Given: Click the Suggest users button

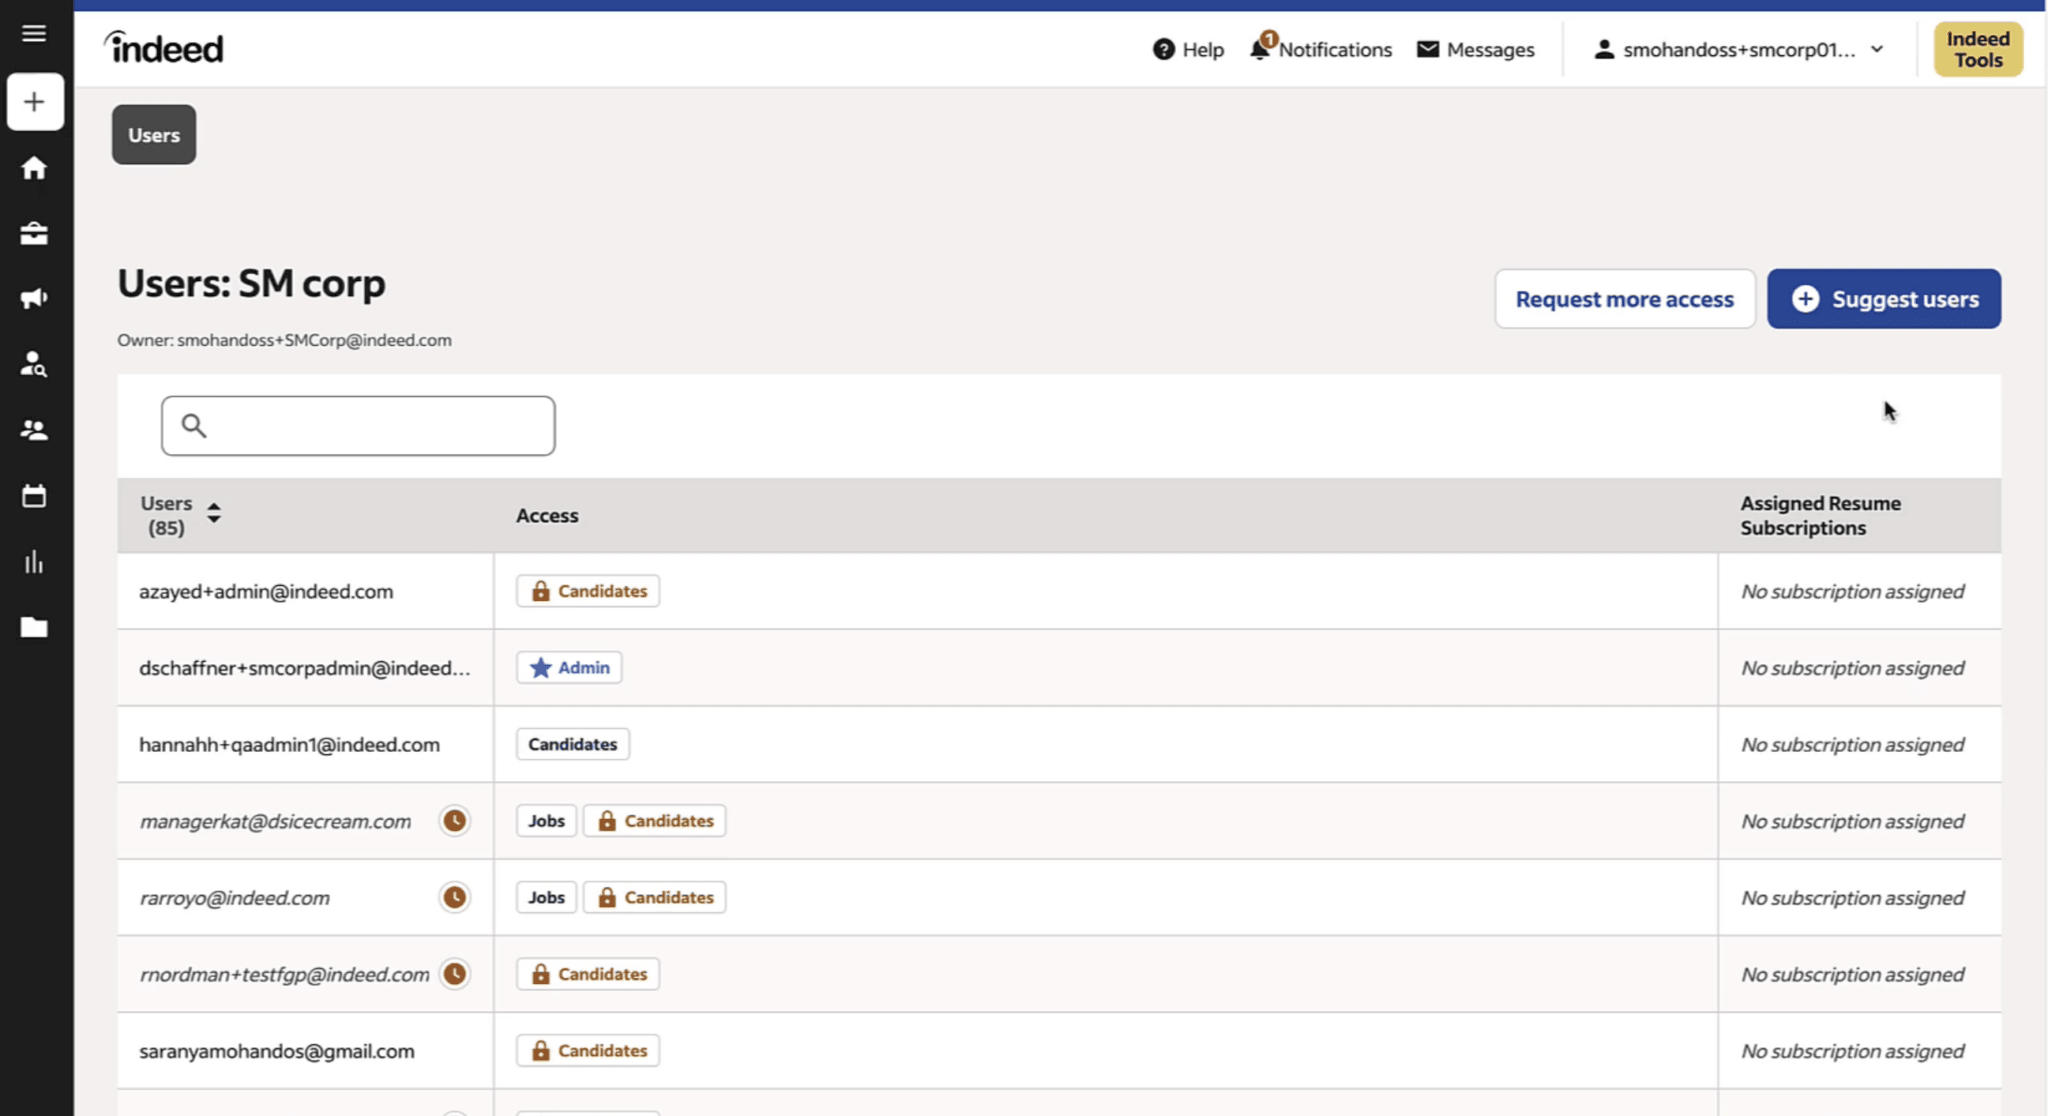Looking at the screenshot, I should [1883, 298].
